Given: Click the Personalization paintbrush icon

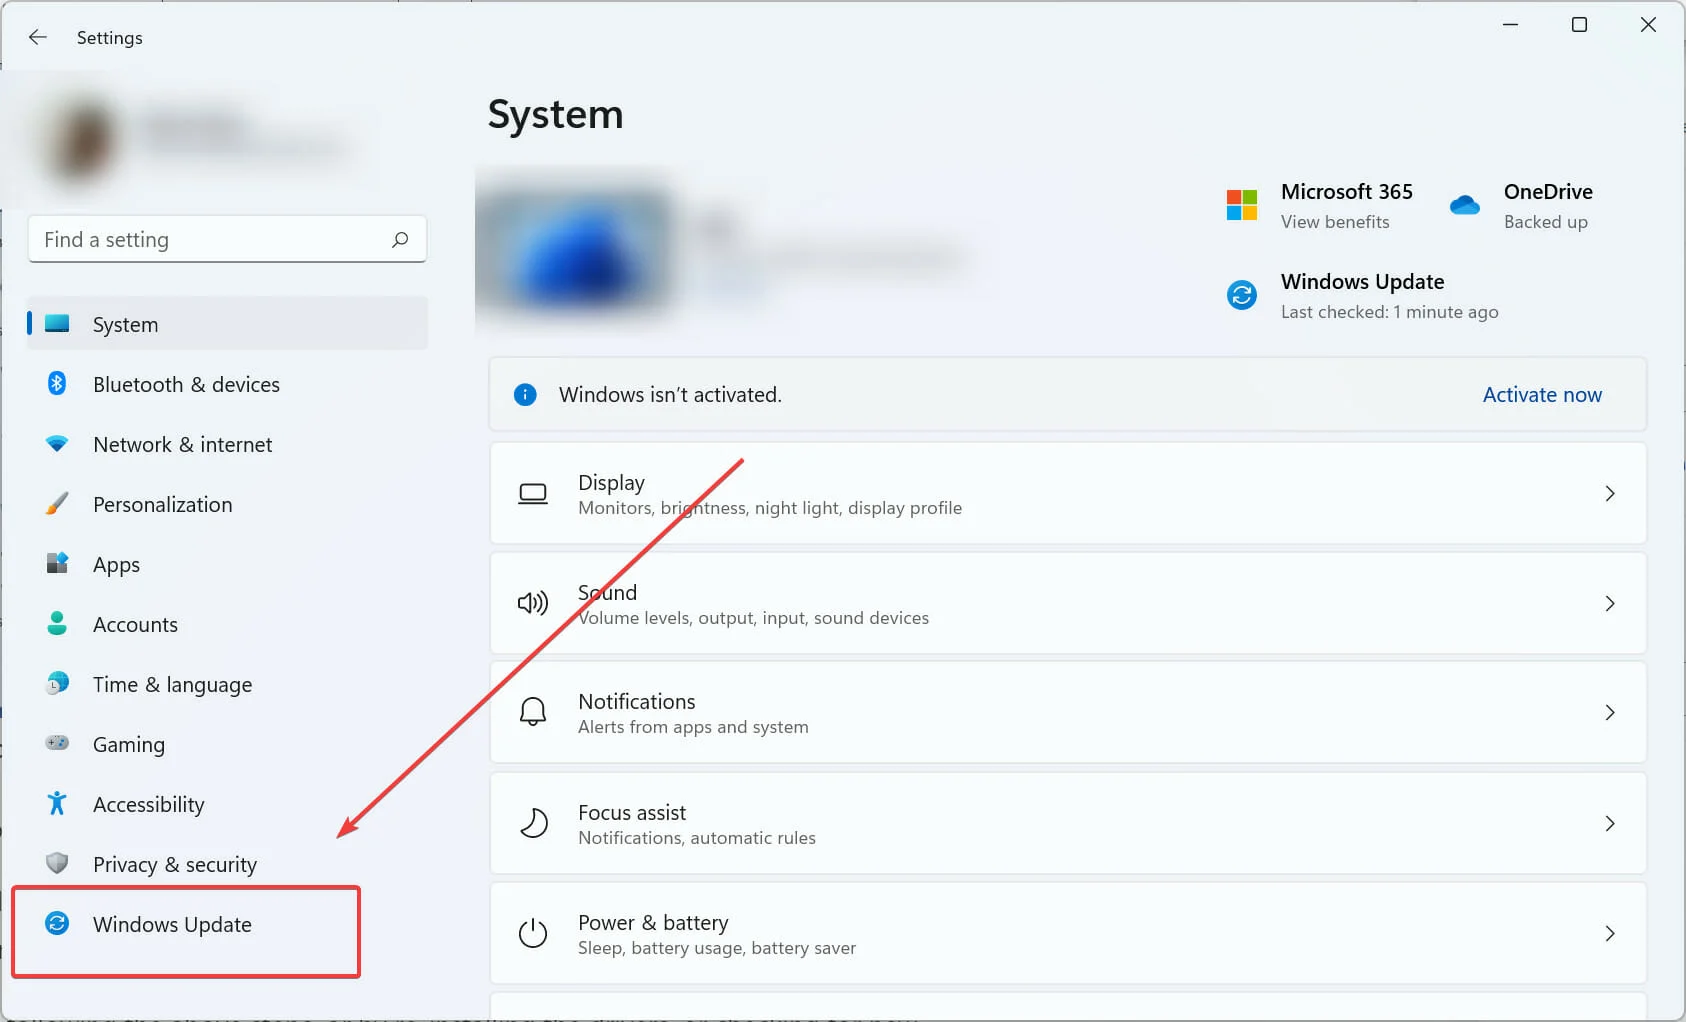Looking at the screenshot, I should click(57, 504).
